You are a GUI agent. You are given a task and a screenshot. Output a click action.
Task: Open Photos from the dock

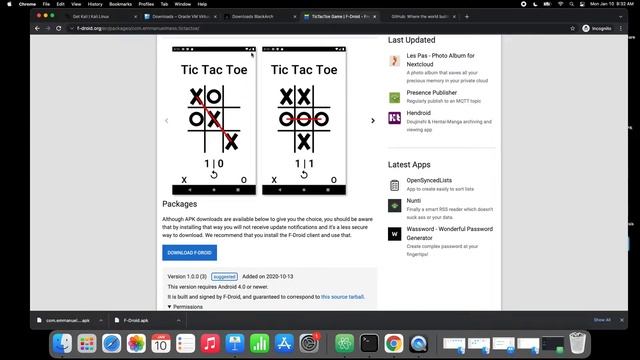tap(136, 343)
